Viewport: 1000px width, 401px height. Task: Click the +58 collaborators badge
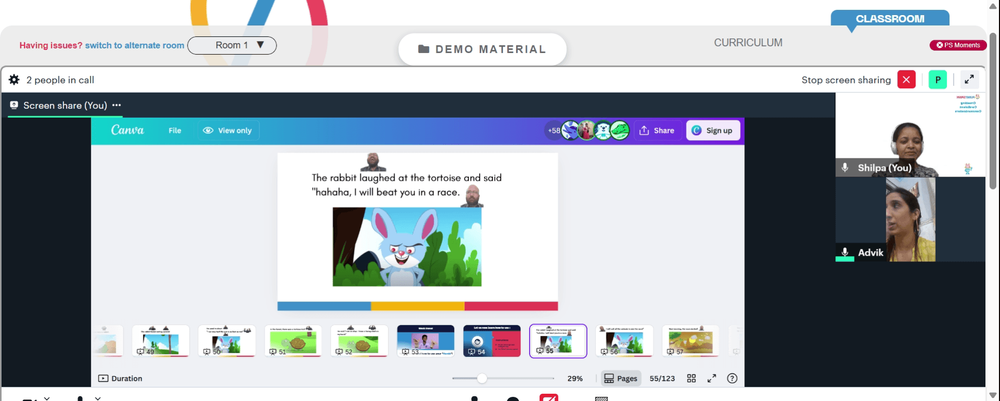[x=553, y=131]
